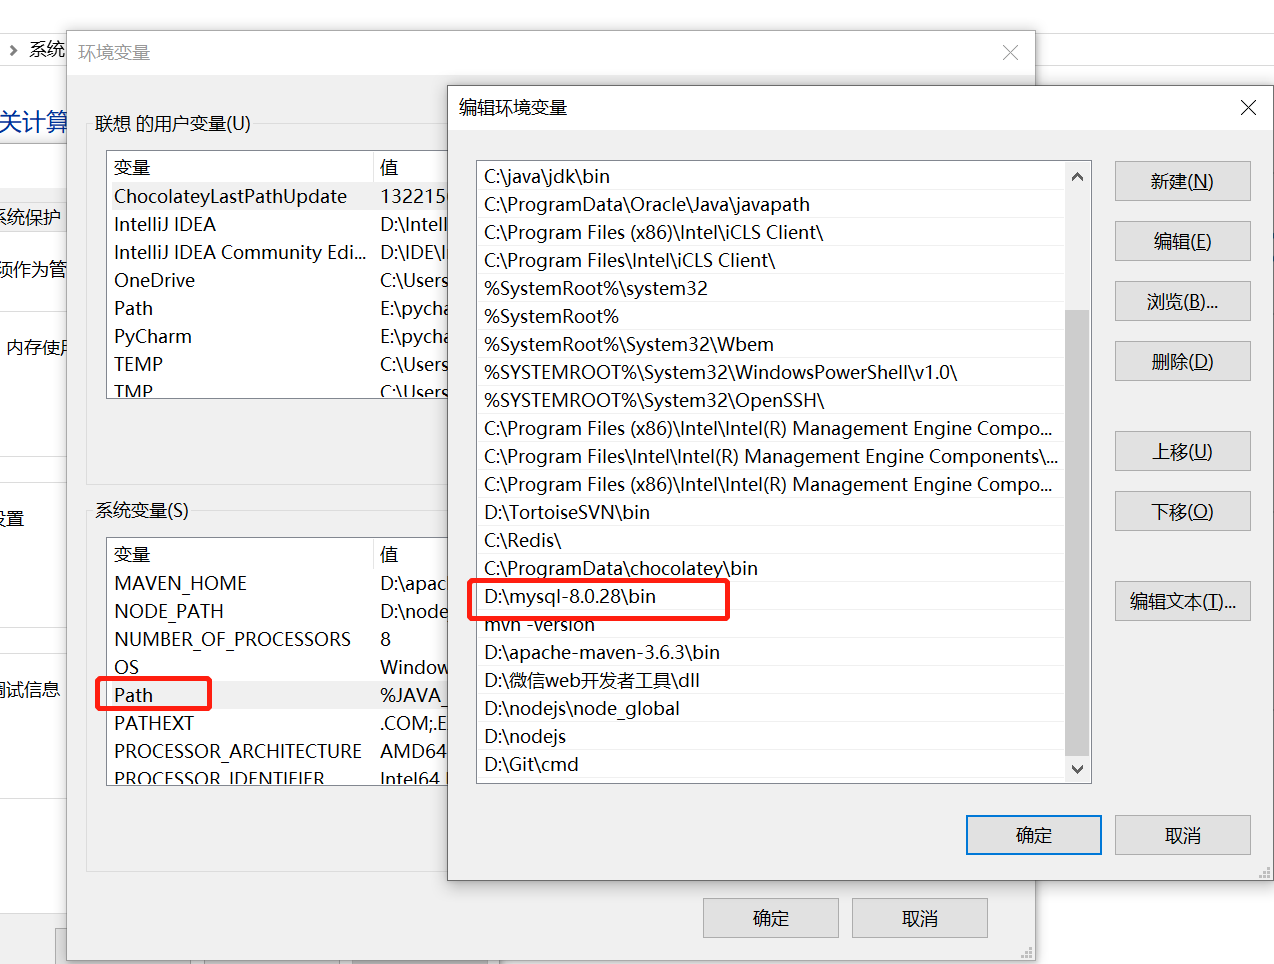
Task: Select the plain %SystemRoot% entry
Action: click(x=770, y=316)
